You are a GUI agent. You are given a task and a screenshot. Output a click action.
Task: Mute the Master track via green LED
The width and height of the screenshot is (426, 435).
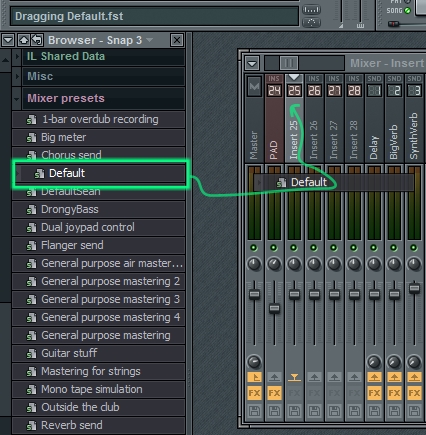[x=254, y=248]
